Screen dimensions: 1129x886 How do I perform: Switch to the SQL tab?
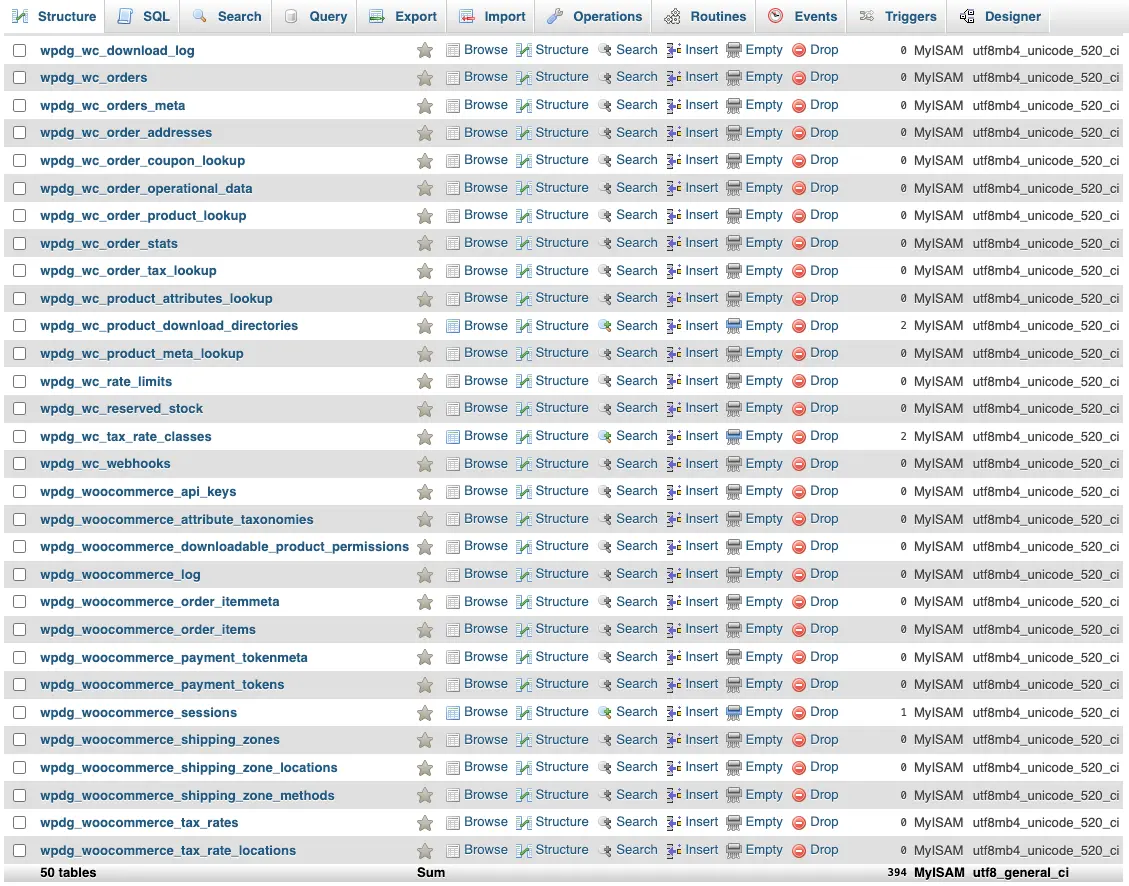click(x=143, y=16)
